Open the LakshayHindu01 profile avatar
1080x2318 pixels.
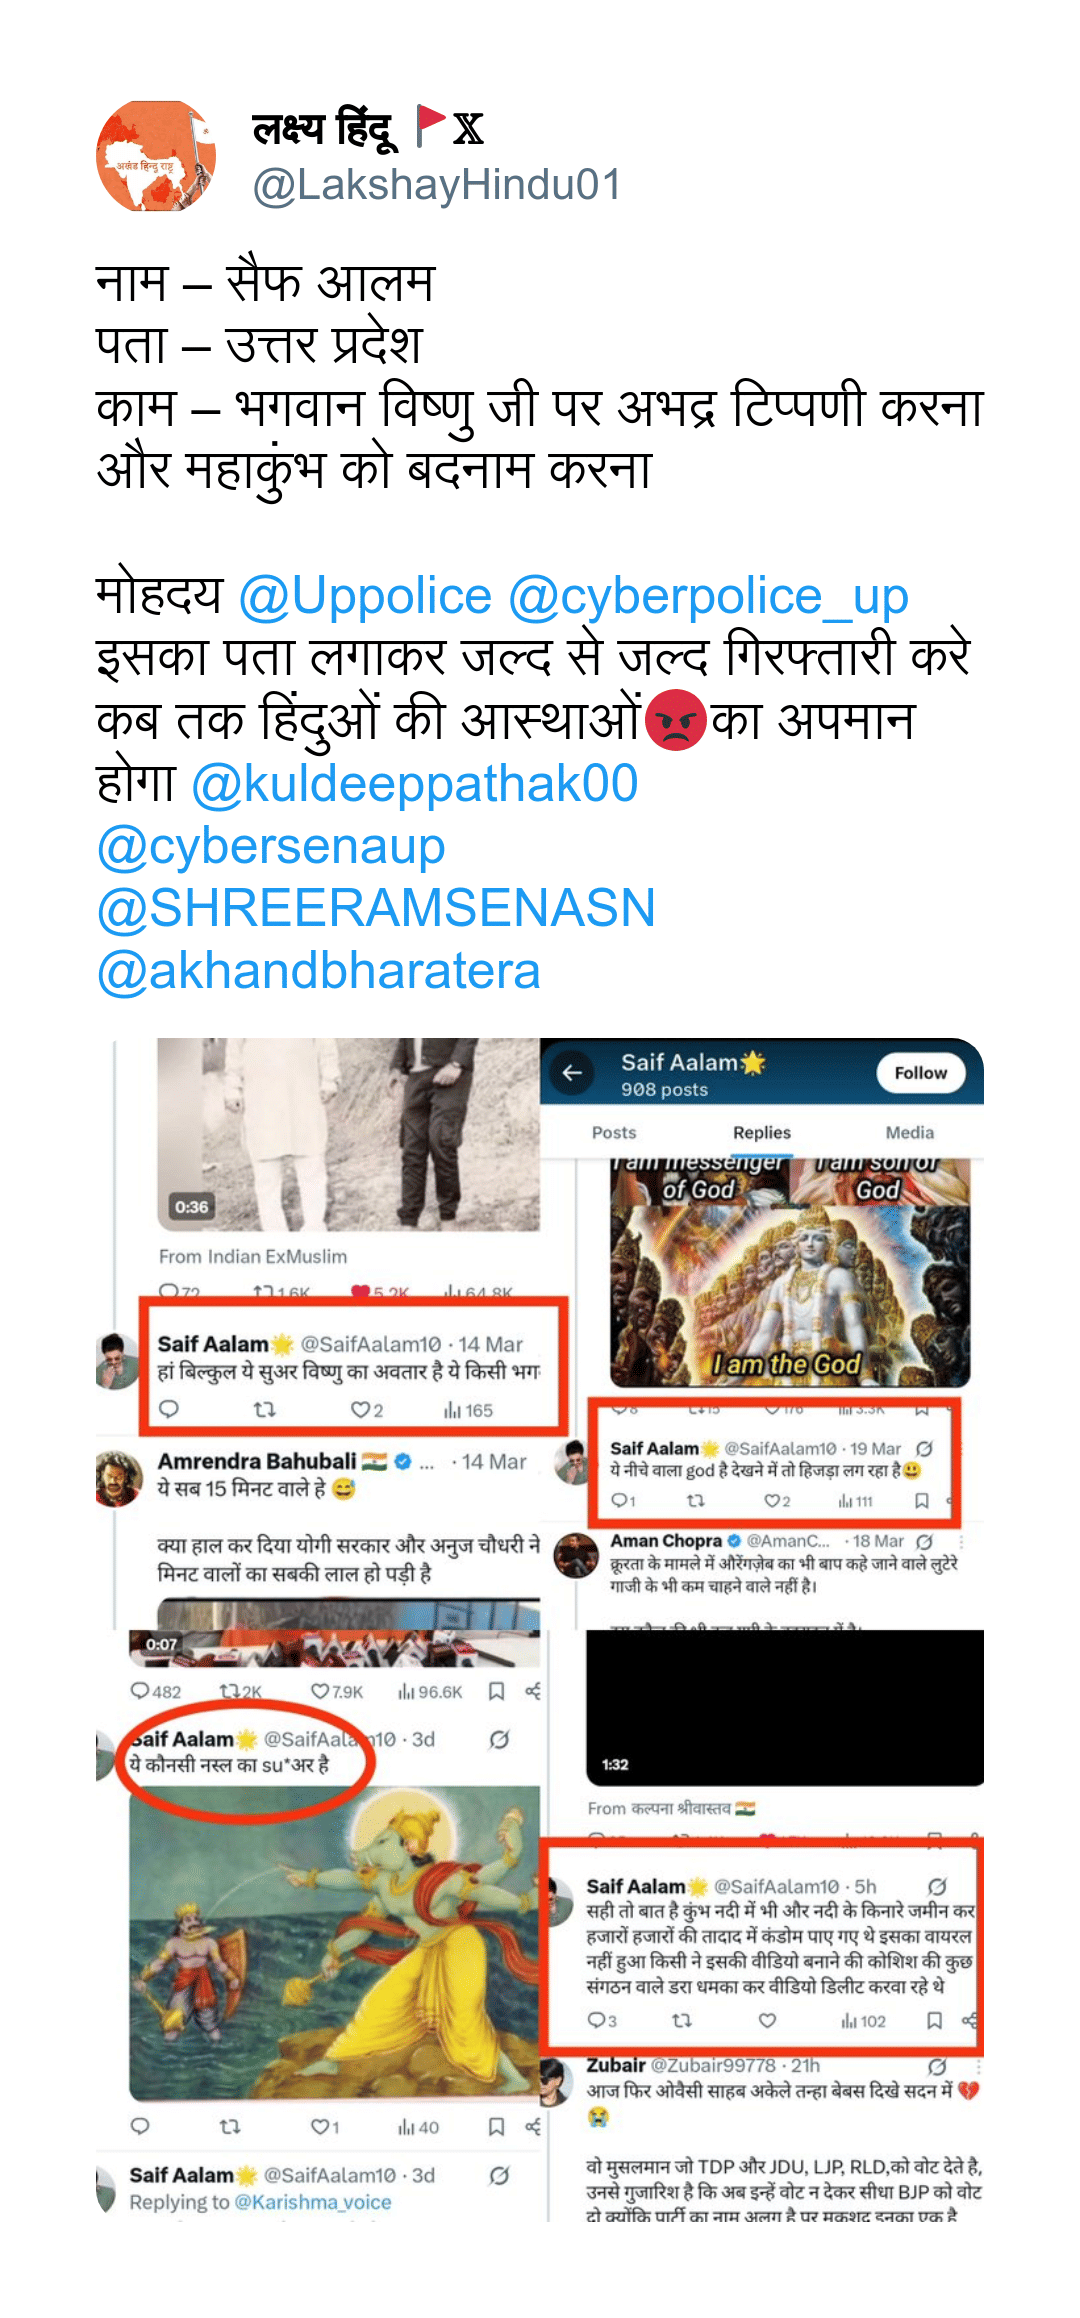[156, 155]
